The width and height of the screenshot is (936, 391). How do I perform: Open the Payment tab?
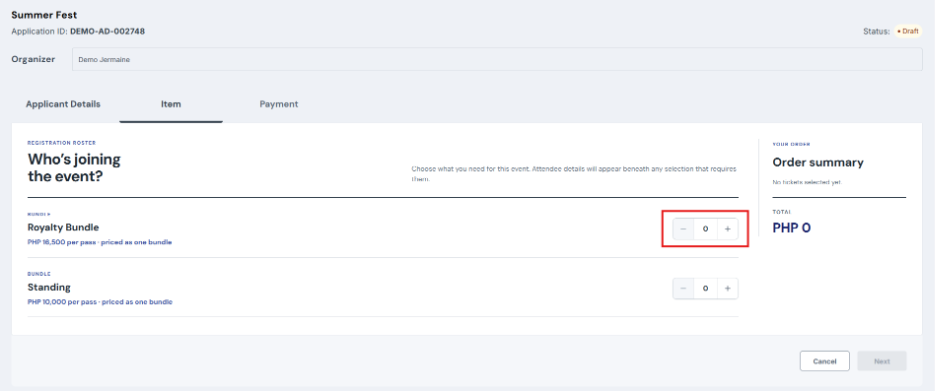[279, 104]
